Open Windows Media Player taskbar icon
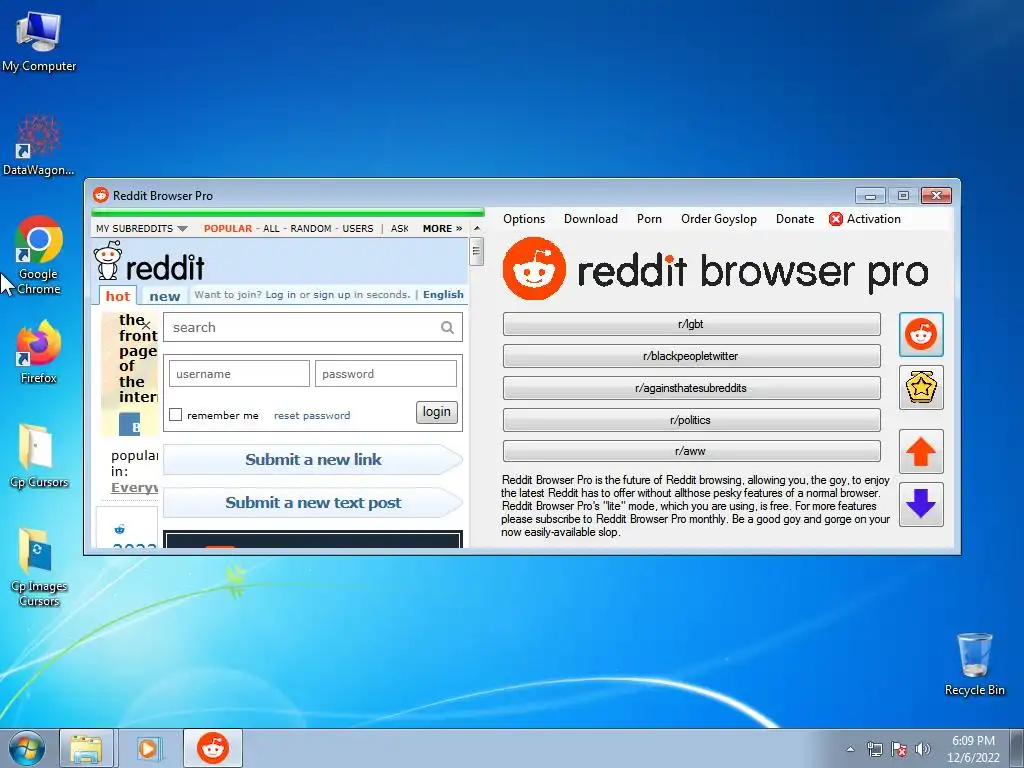Viewport: 1024px width, 768px height. (x=149, y=748)
